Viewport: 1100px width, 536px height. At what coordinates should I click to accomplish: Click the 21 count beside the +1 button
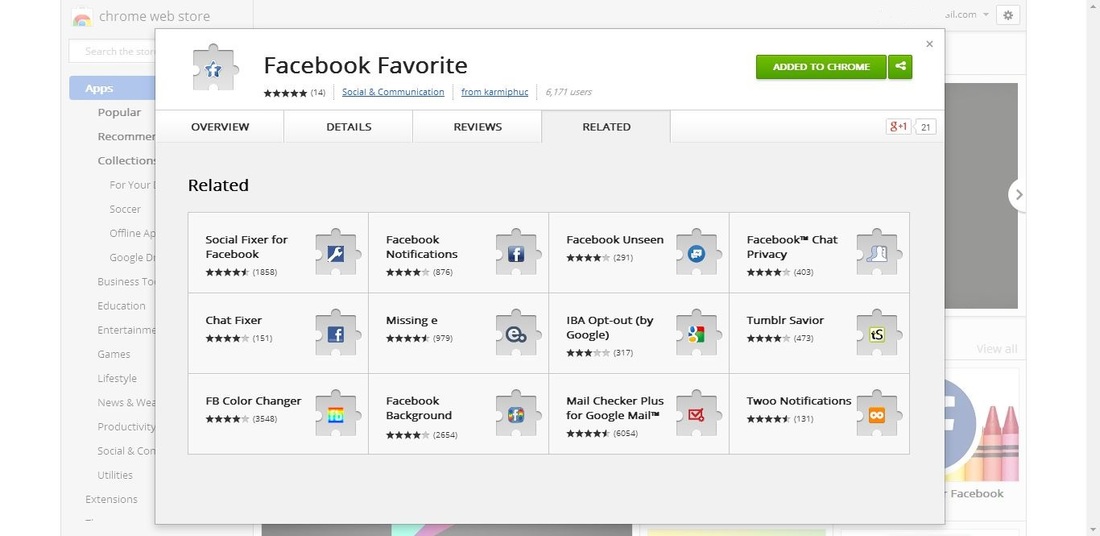[x=926, y=127]
